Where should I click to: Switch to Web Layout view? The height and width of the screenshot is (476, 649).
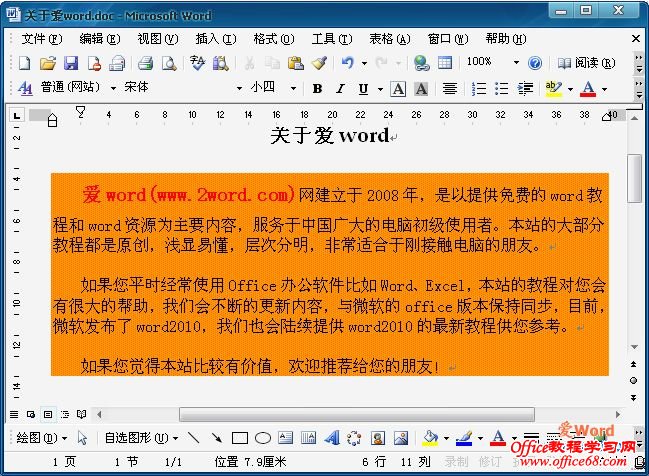pos(31,414)
